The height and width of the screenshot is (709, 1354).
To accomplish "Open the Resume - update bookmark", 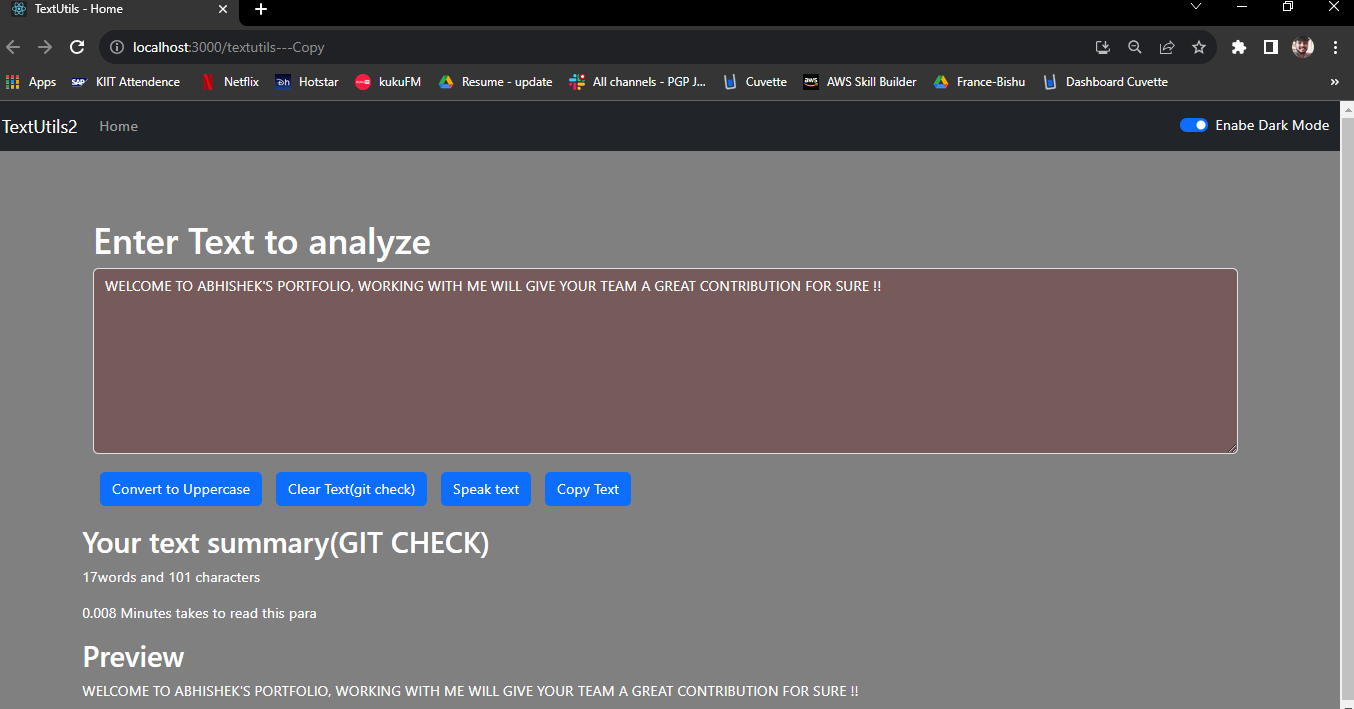I will (495, 82).
